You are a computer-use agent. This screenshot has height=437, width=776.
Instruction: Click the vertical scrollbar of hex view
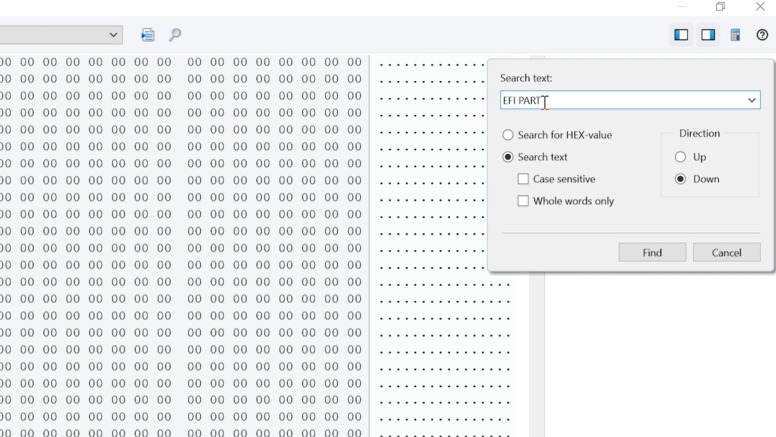point(537,354)
